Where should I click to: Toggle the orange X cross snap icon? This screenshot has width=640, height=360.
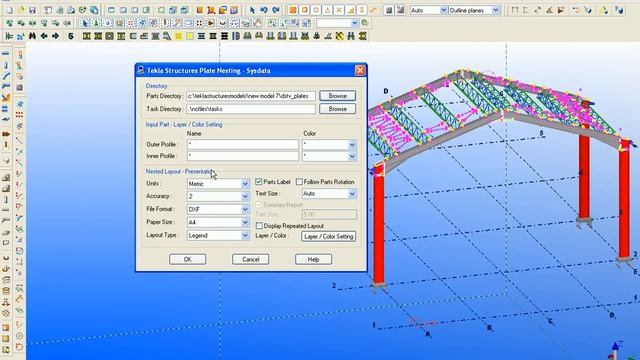(x=339, y=10)
